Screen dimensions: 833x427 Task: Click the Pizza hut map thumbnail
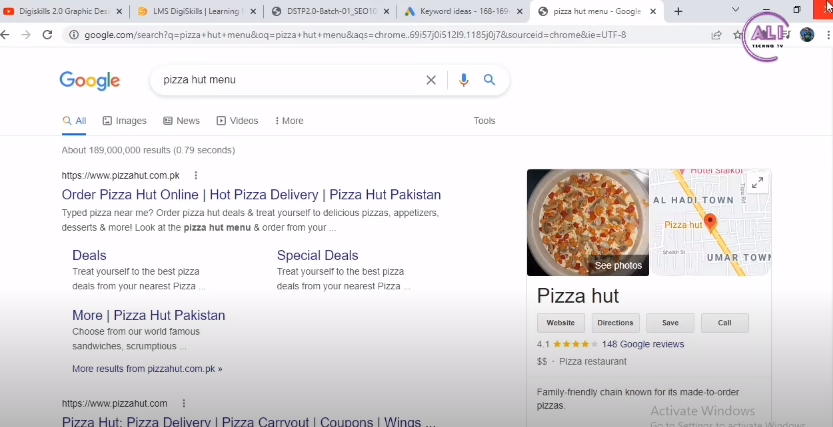711,223
